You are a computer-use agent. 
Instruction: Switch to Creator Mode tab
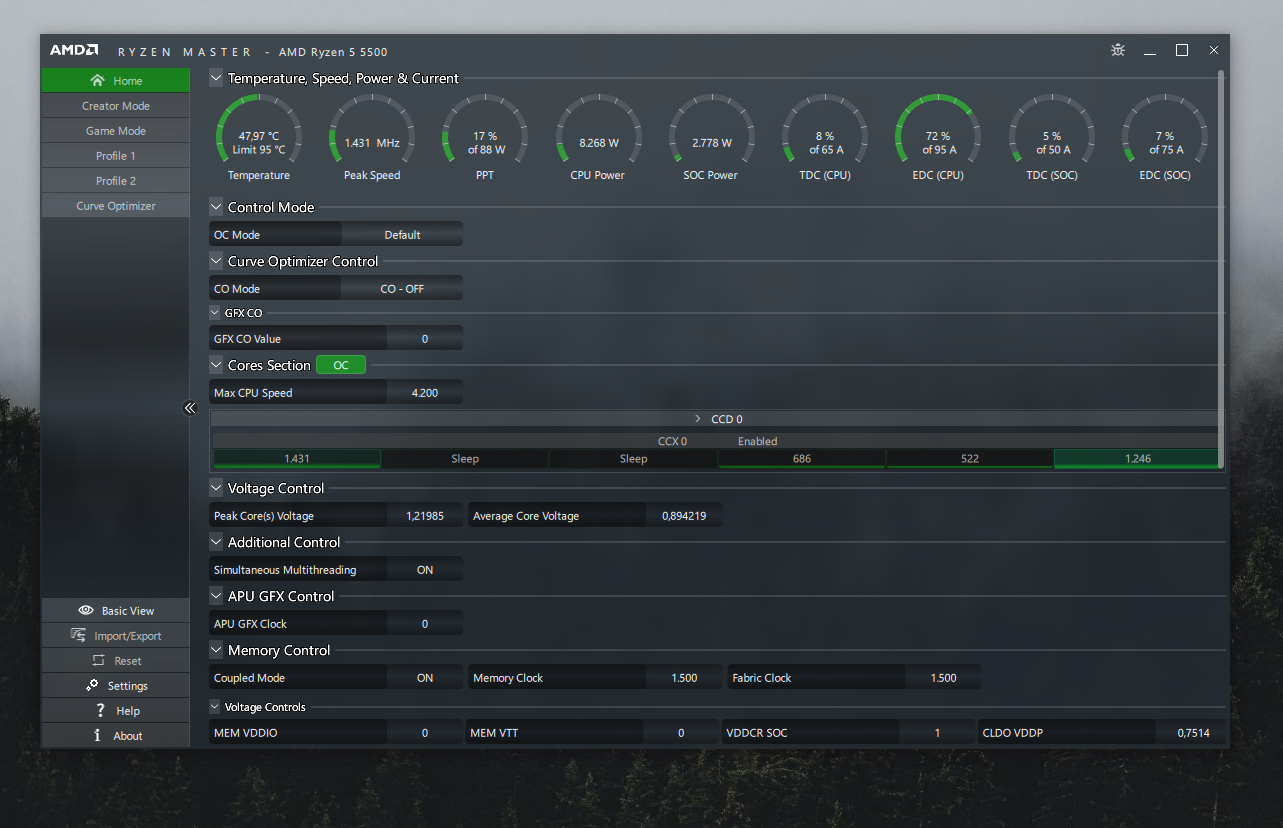pyautogui.click(x=116, y=105)
